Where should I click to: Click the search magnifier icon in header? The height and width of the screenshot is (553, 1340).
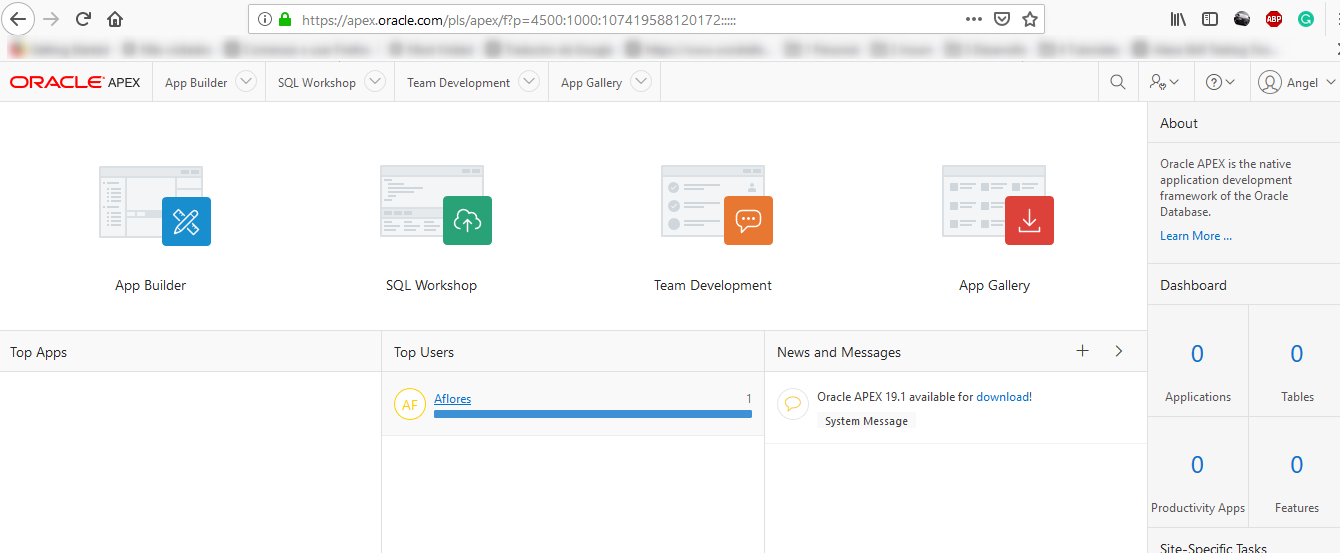(1118, 83)
